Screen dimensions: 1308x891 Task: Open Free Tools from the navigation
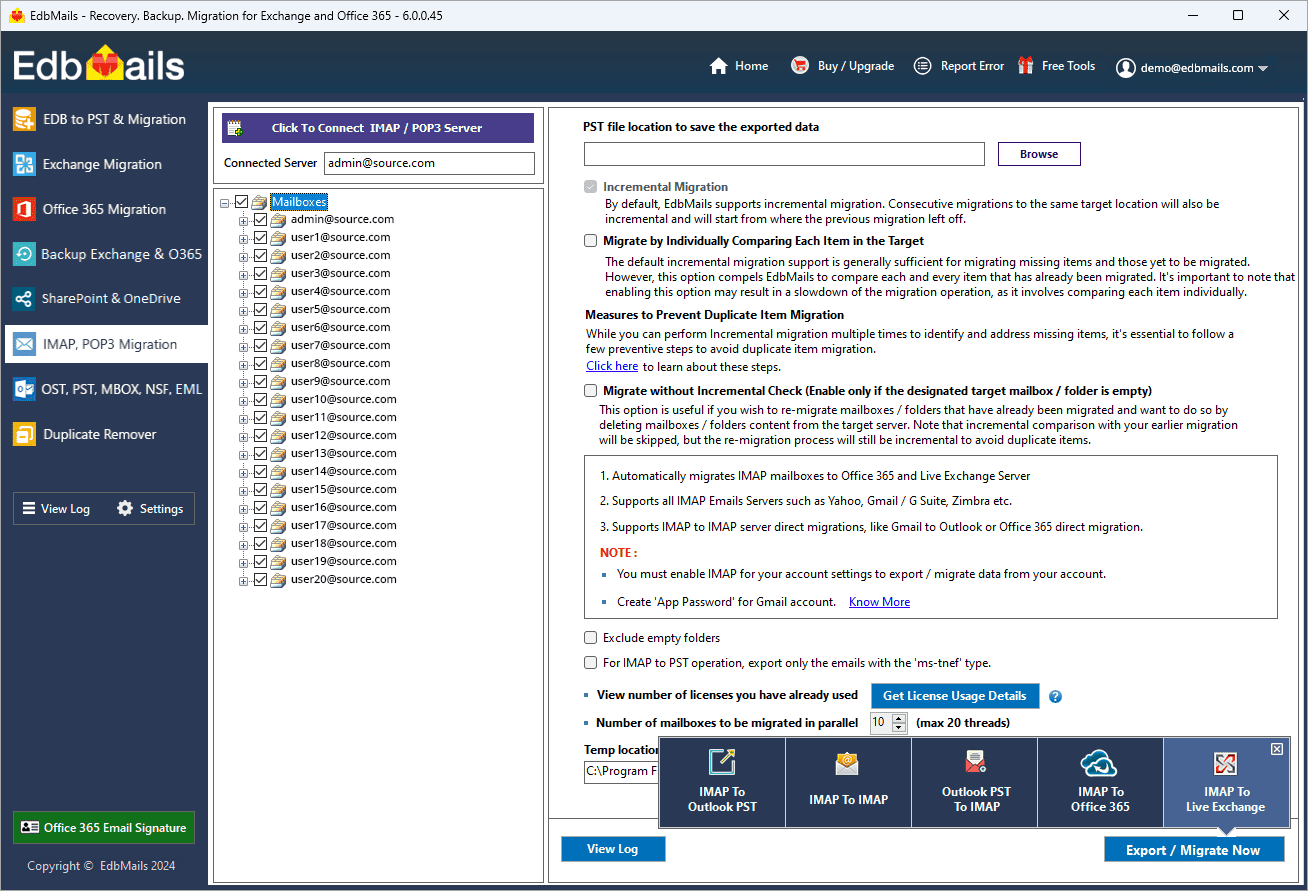[x=1067, y=66]
